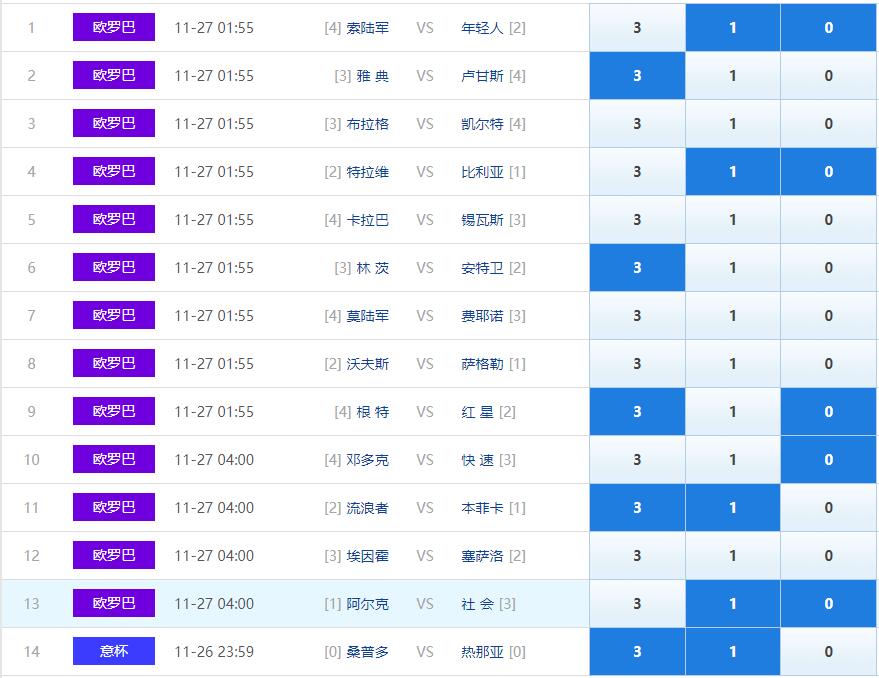Open home team 阿尔克 link
Screen dimensions: 879x678
367,605
